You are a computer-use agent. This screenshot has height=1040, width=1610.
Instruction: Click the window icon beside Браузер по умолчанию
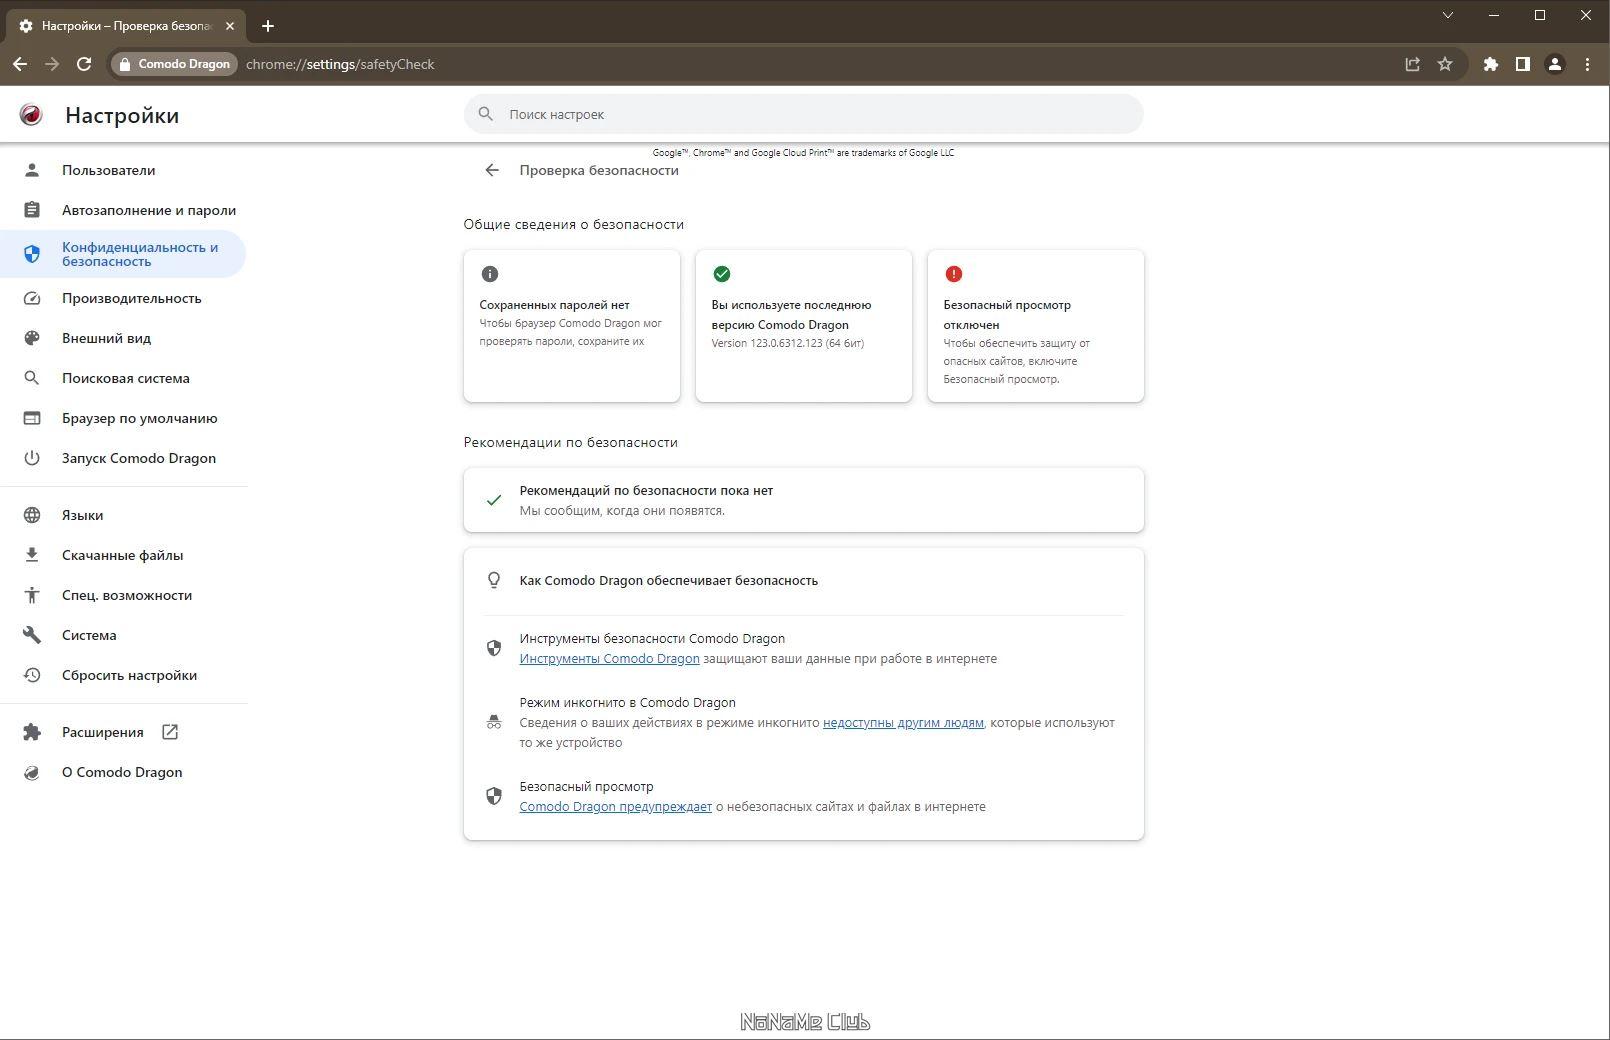[x=32, y=418]
